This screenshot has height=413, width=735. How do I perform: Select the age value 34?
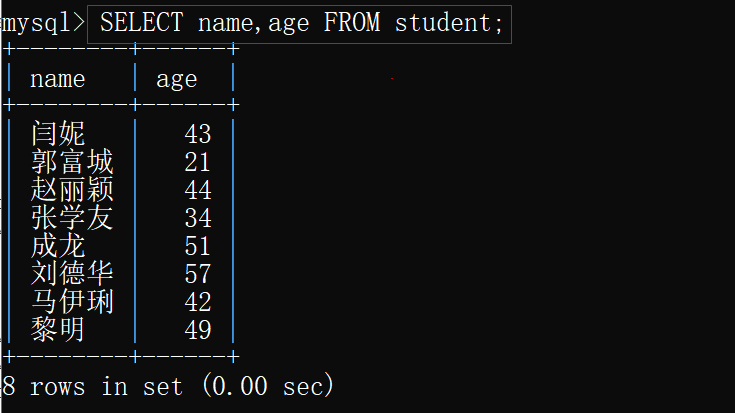198,217
